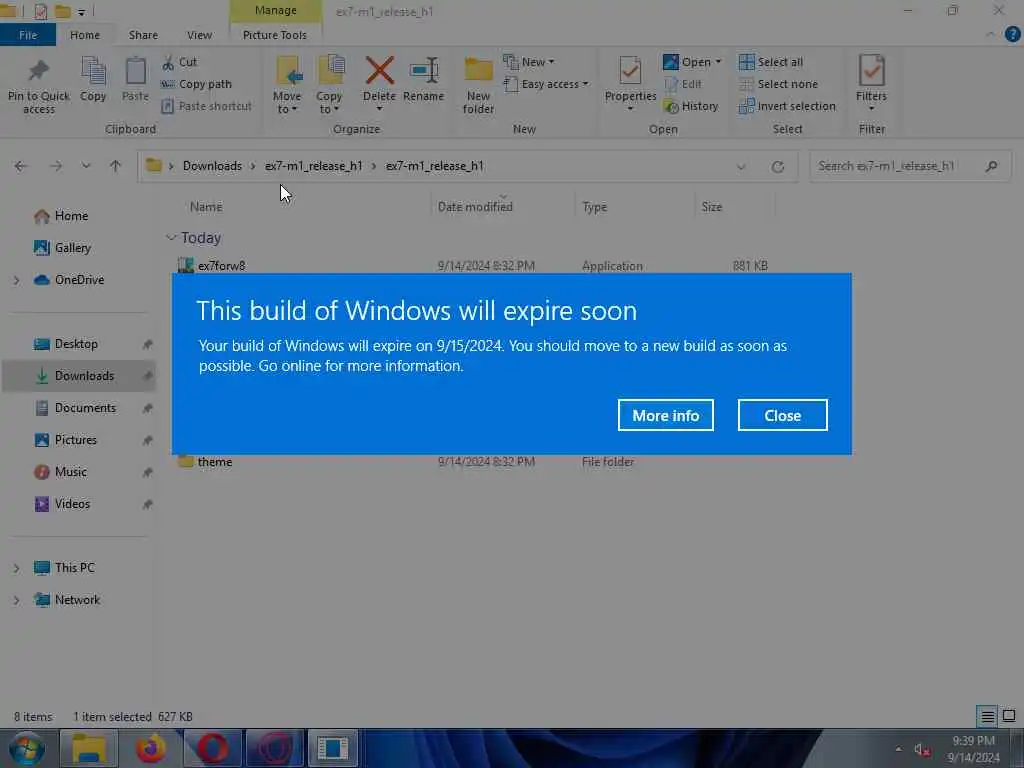Click Paste shortcut in the ribbon
Viewport: 1024px width, 768px height.
tap(206, 106)
